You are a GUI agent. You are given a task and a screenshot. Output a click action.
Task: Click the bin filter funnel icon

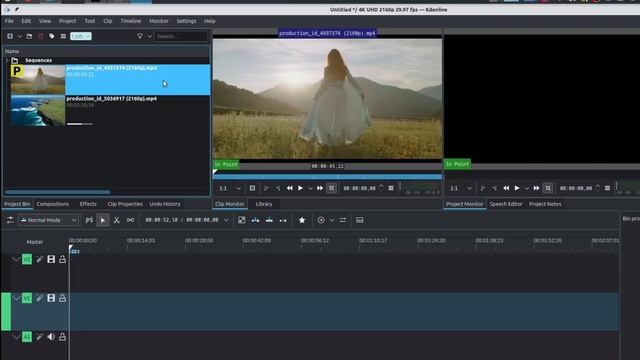click(140, 36)
